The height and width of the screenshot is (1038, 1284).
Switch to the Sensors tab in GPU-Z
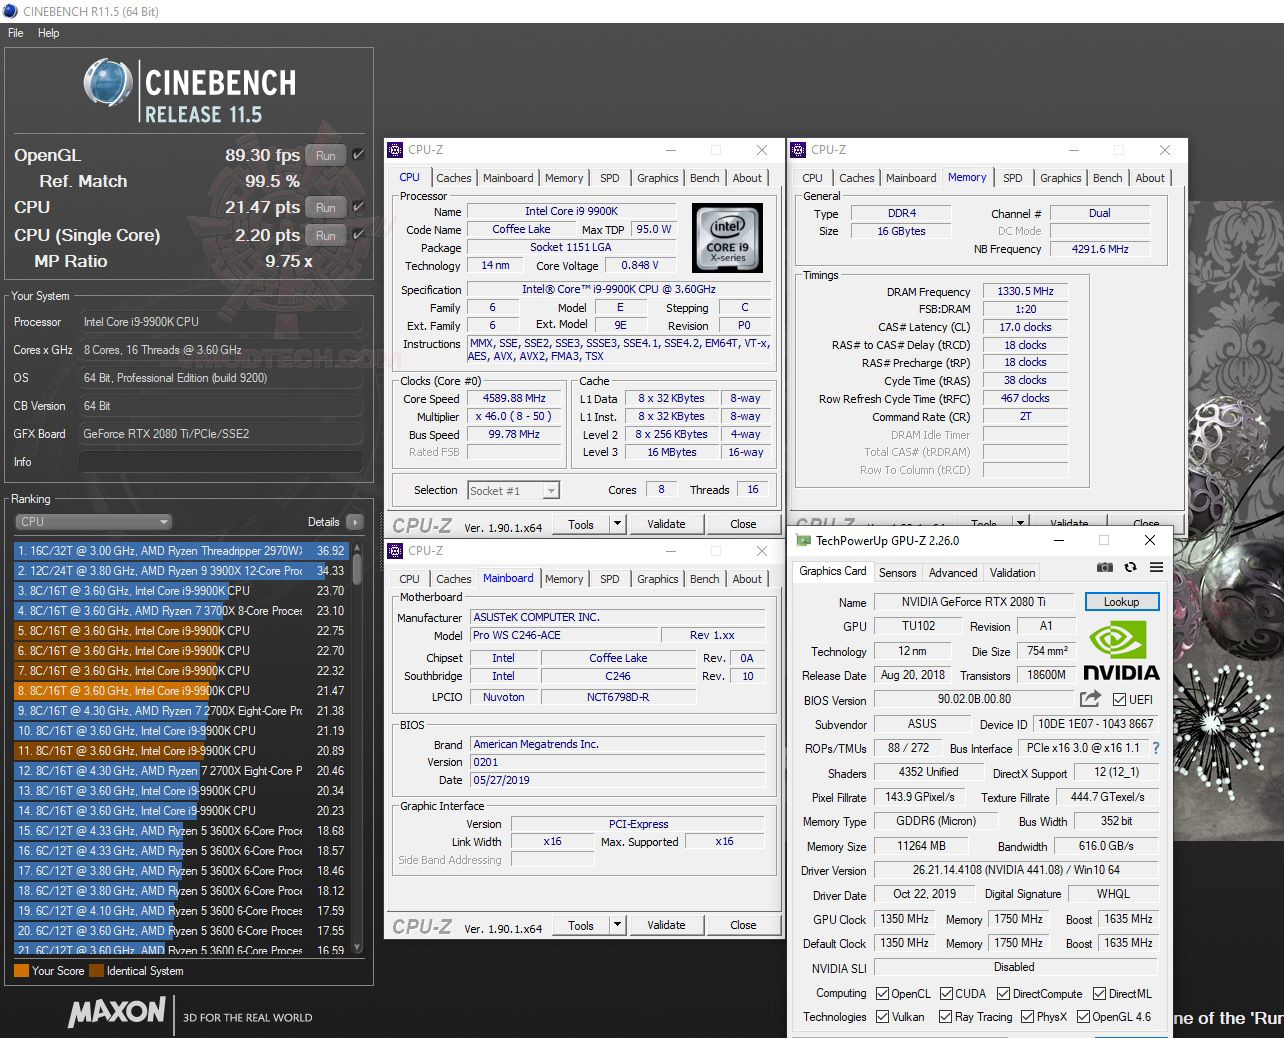(897, 572)
